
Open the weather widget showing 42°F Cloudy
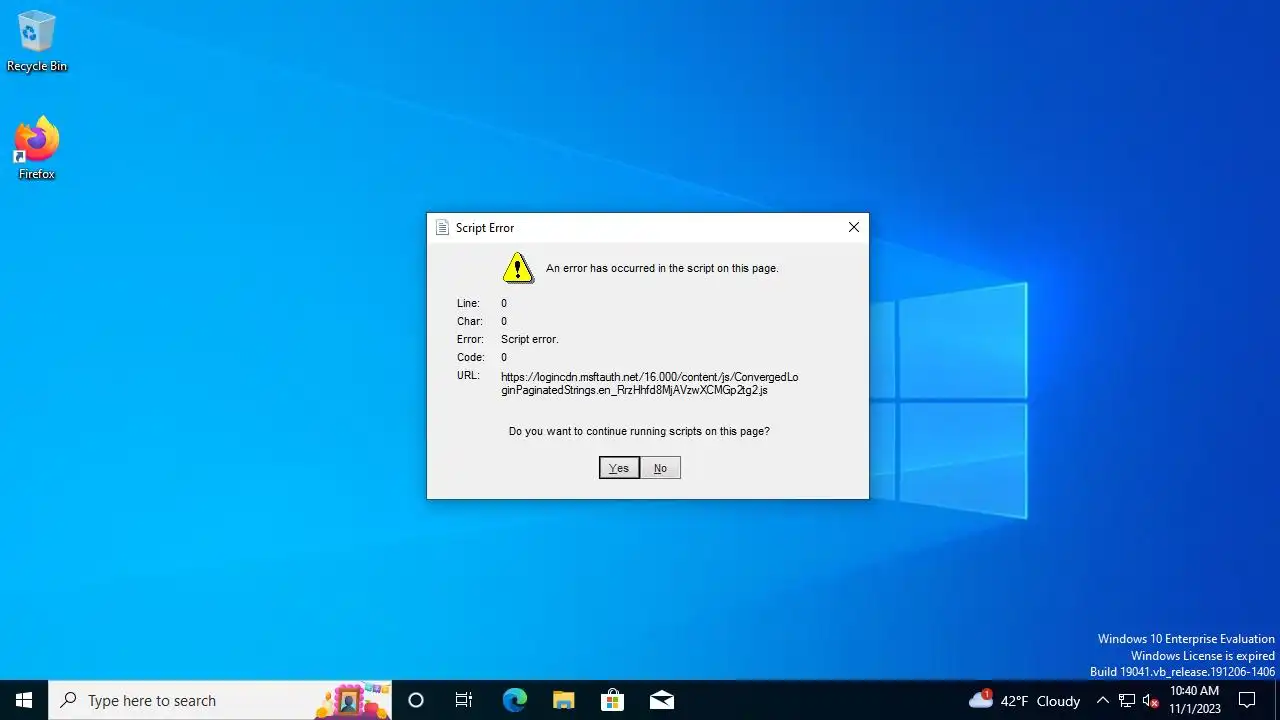pyautogui.click(x=1025, y=700)
